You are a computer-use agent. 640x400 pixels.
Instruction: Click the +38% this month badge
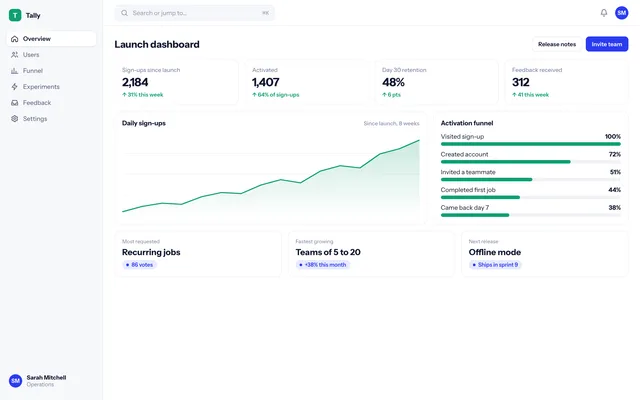(322, 265)
